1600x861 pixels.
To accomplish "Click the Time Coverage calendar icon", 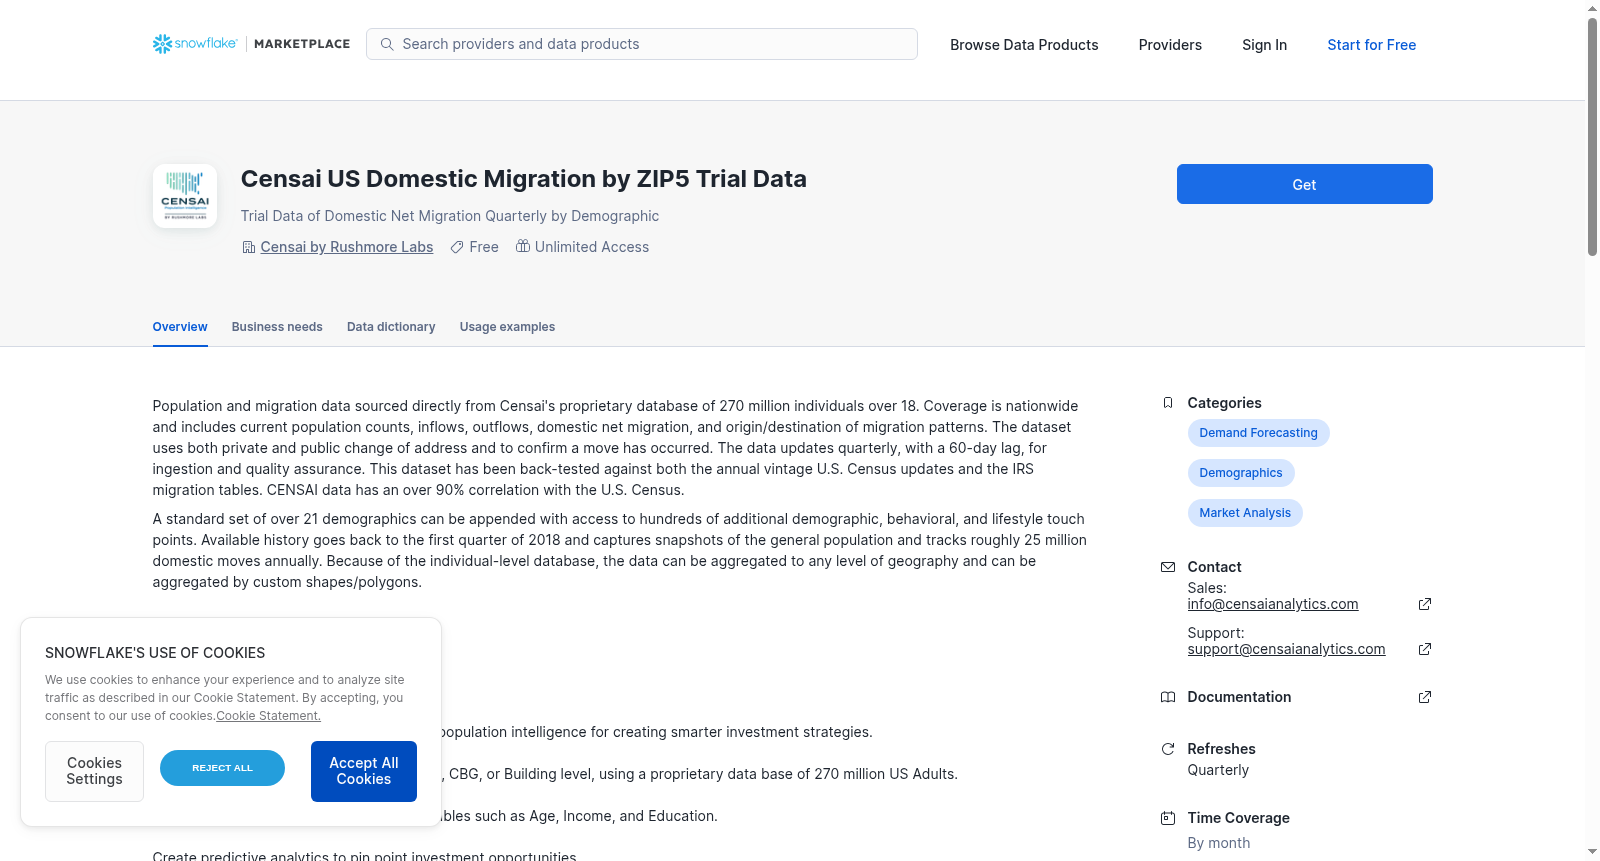I will tap(1168, 818).
